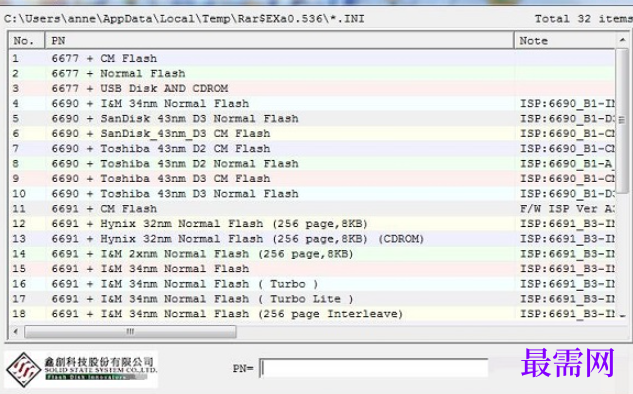Select row '6677 + USB Disk AND CDROM'
633x394 pixels.
tap(312, 88)
